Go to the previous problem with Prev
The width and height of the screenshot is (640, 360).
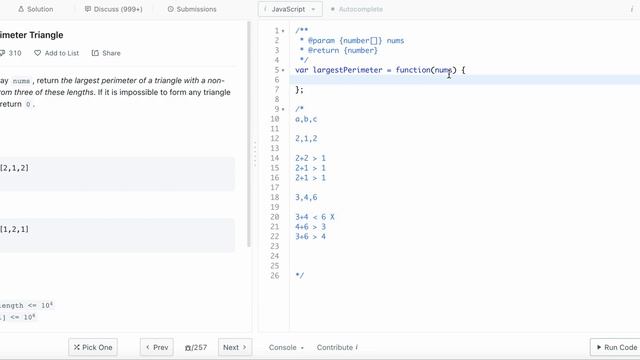click(157, 347)
